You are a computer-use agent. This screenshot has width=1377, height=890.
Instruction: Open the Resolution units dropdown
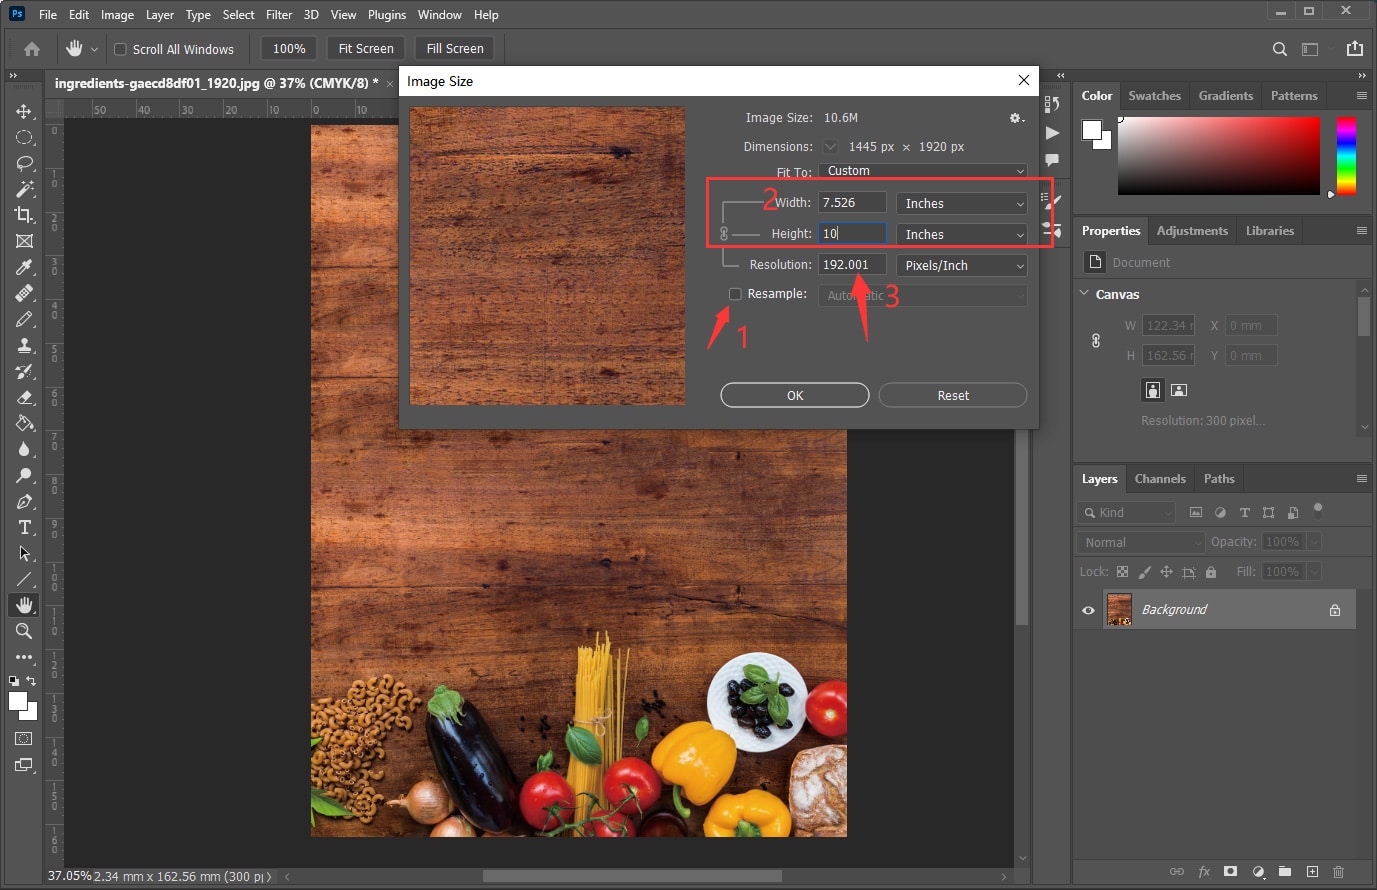[x=961, y=266]
